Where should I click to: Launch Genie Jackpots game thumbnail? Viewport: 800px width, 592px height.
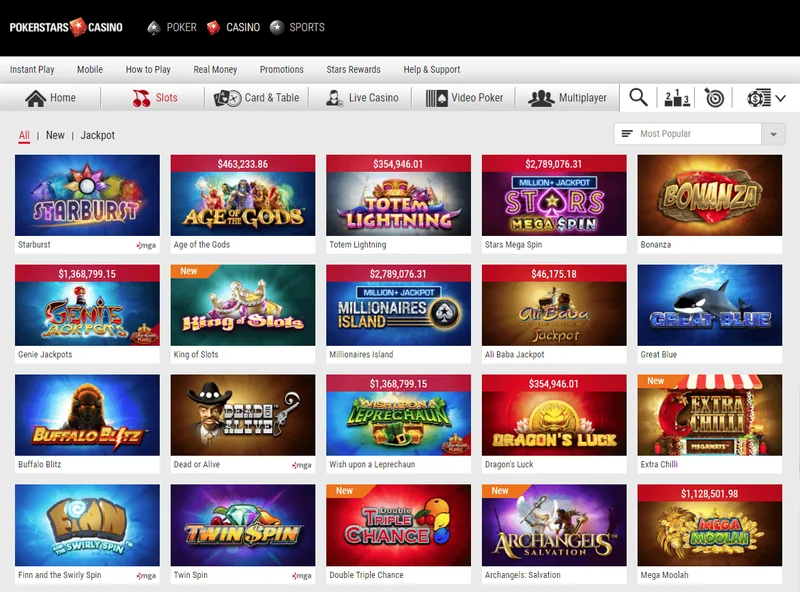(x=87, y=305)
